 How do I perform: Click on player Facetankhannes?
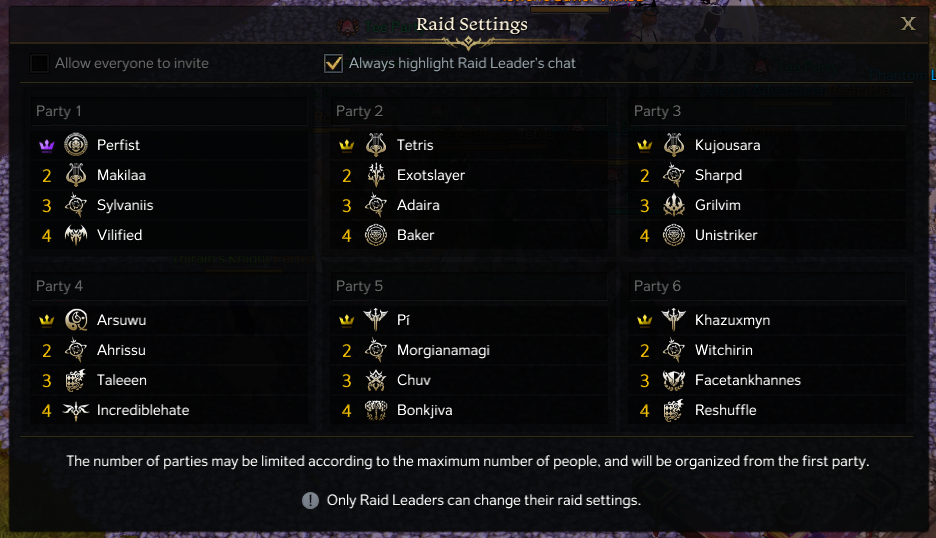coord(747,380)
